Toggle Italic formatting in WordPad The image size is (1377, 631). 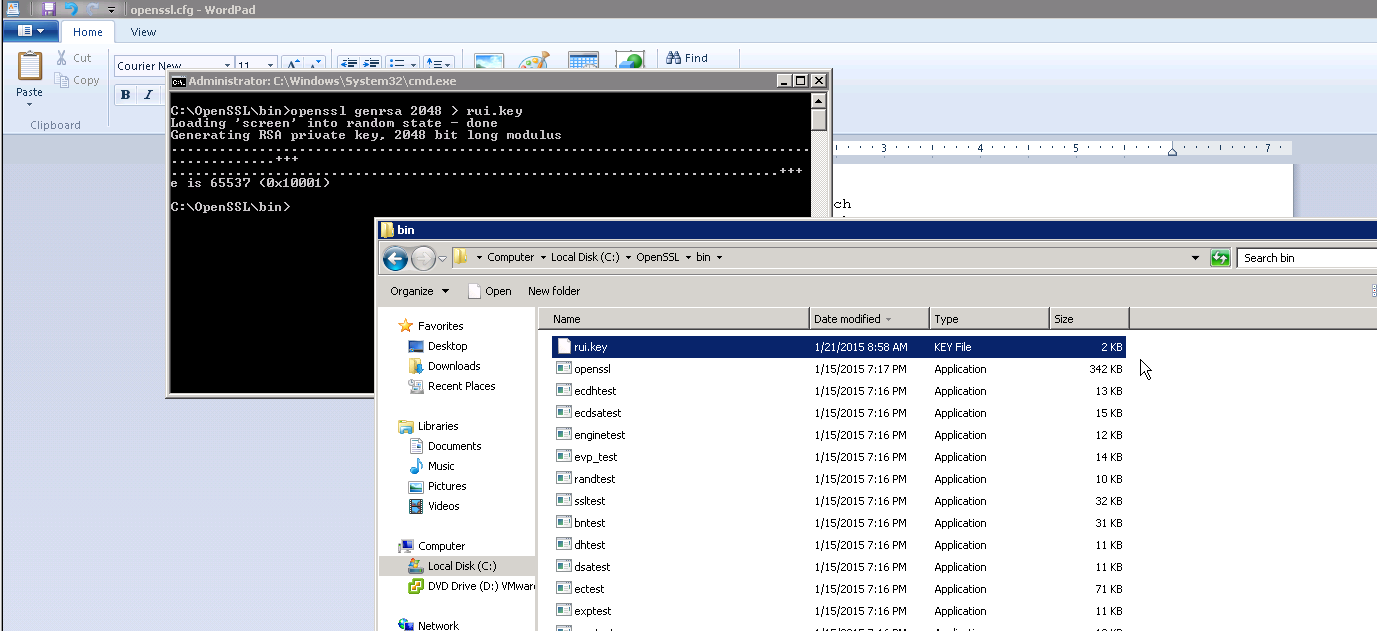[x=148, y=95]
